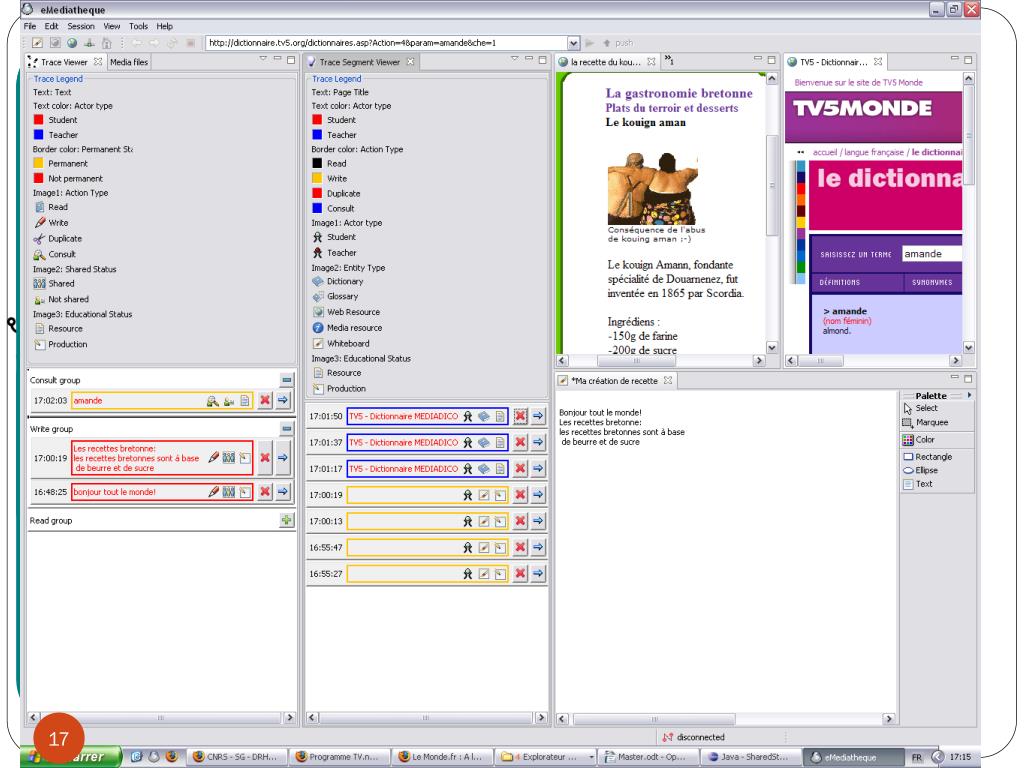The image size is (1024, 768).
Task: Click the home icon in main toolbar
Action: coord(106,43)
